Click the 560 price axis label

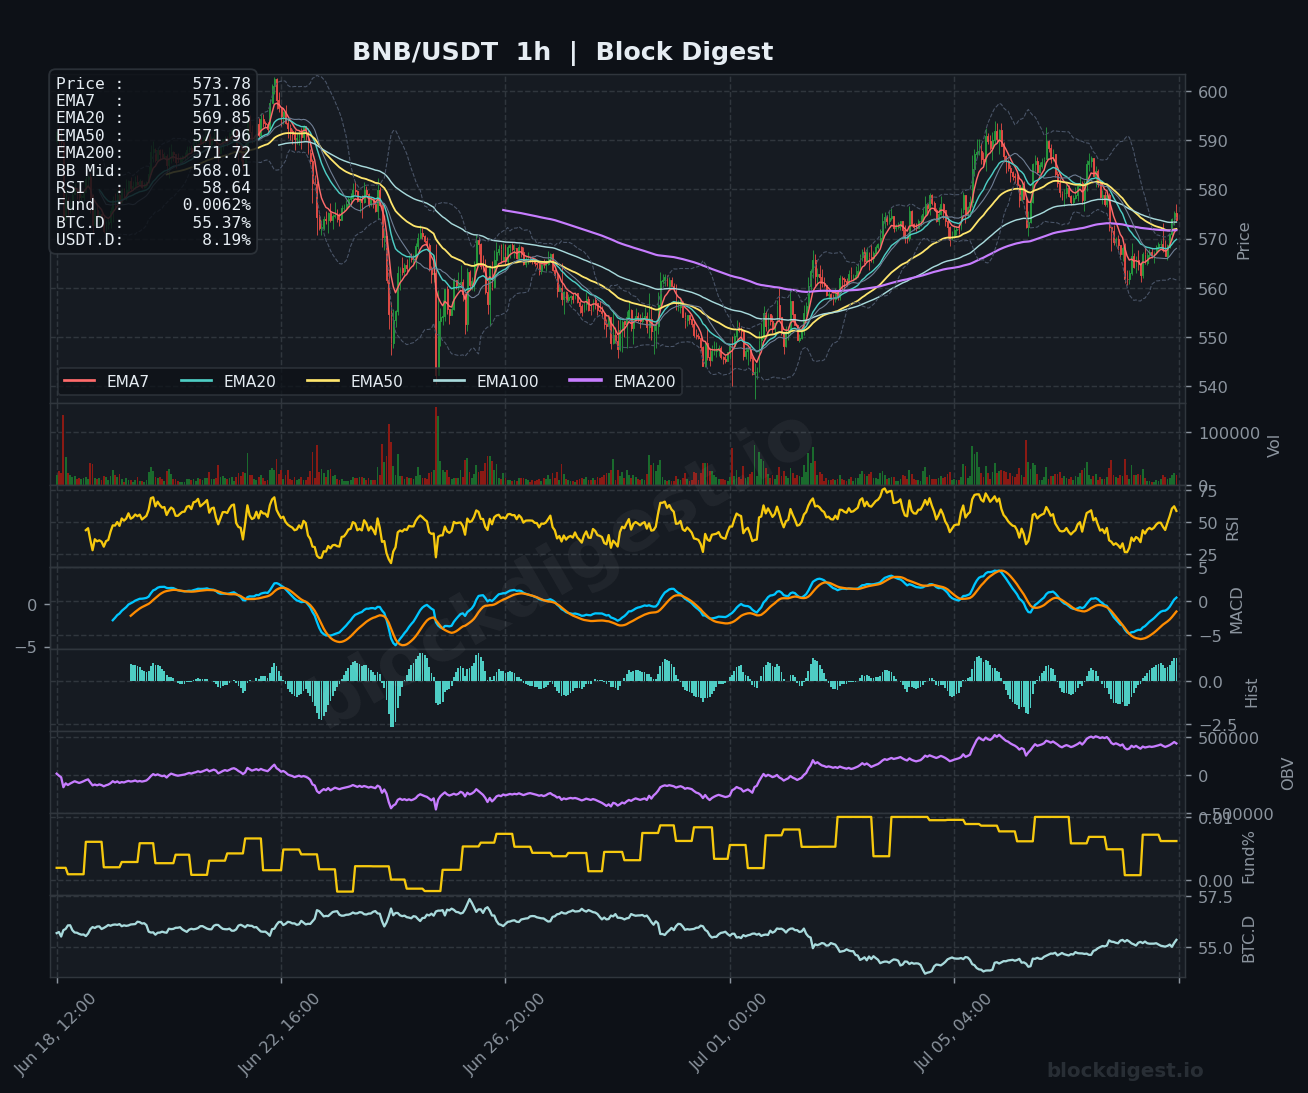pyautogui.click(x=1213, y=289)
